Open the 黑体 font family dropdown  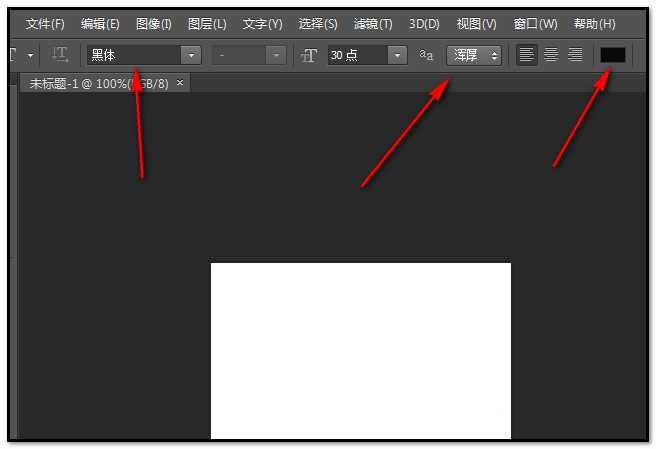(x=191, y=55)
